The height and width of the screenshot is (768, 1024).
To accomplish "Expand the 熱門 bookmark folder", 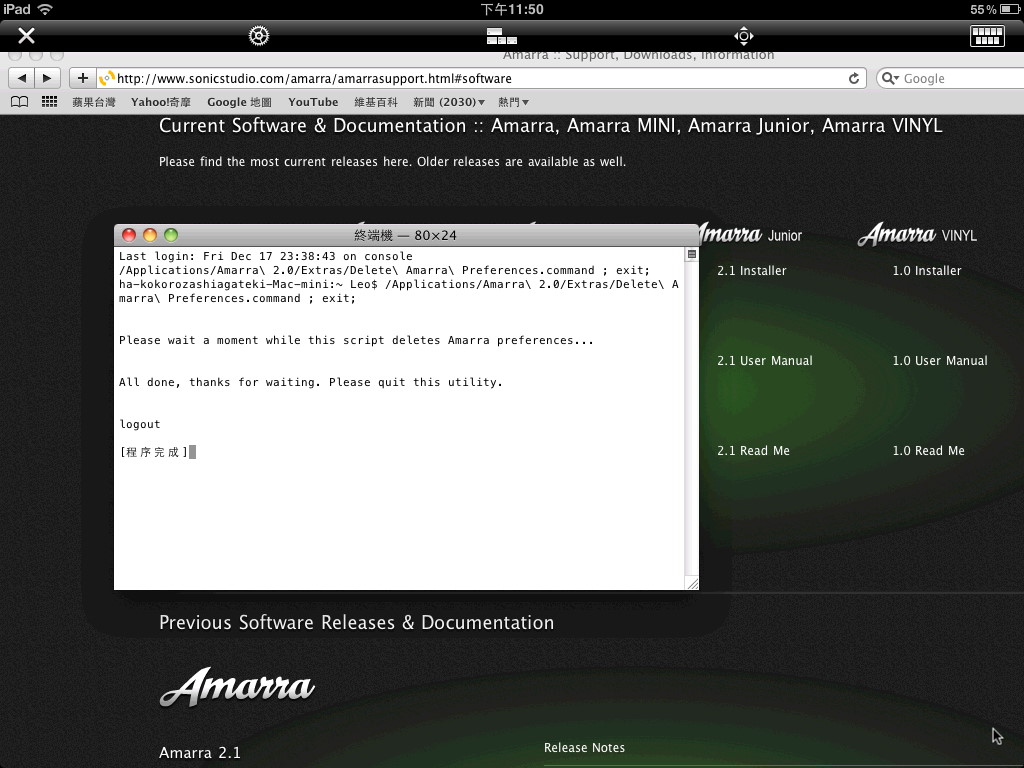I will 513,102.
